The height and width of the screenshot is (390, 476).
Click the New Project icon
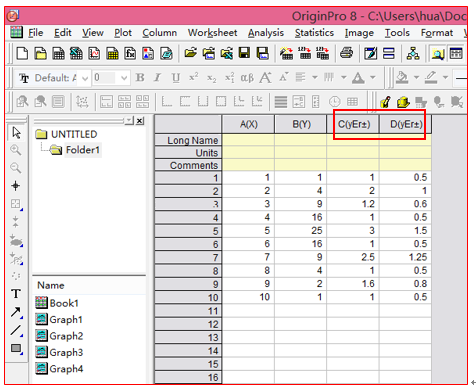click(22, 53)
